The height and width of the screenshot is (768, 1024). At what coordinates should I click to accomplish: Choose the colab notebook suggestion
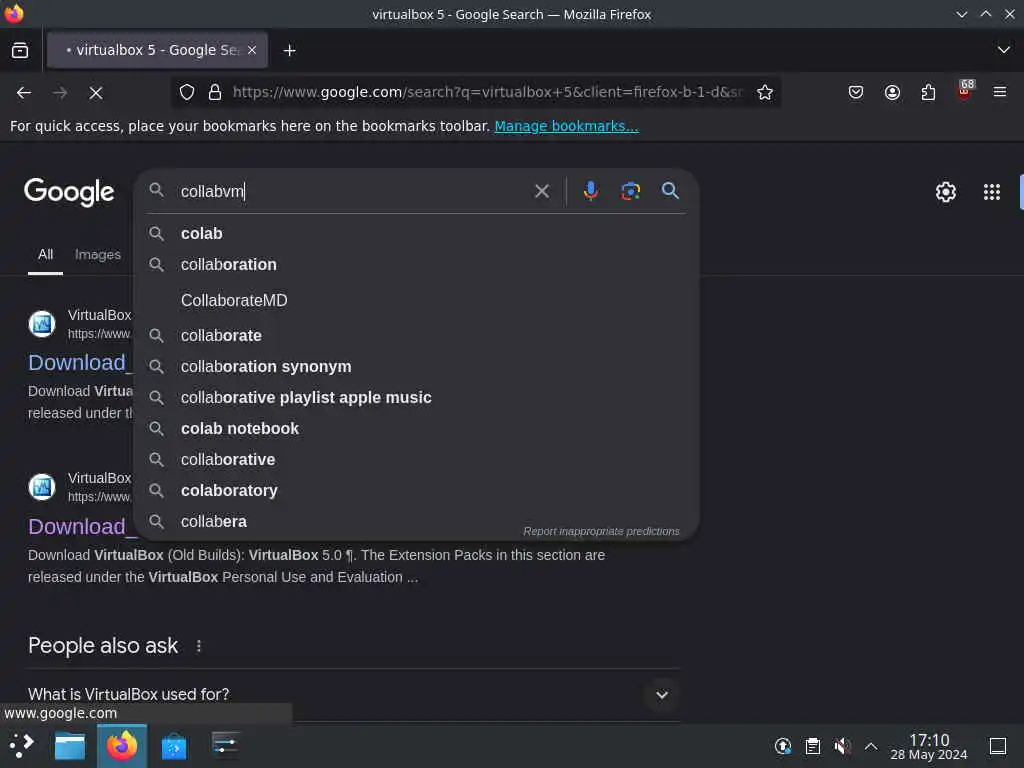[416, 428]
